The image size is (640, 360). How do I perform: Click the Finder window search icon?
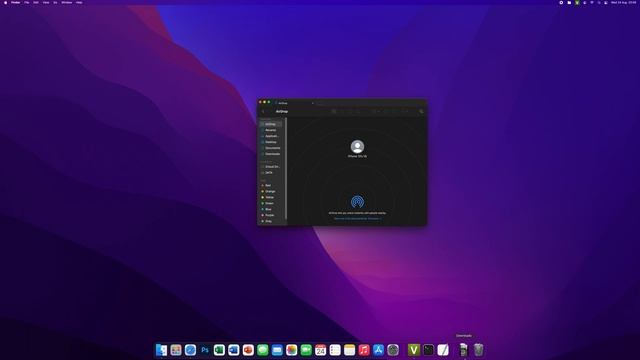(x=421, y=111)
